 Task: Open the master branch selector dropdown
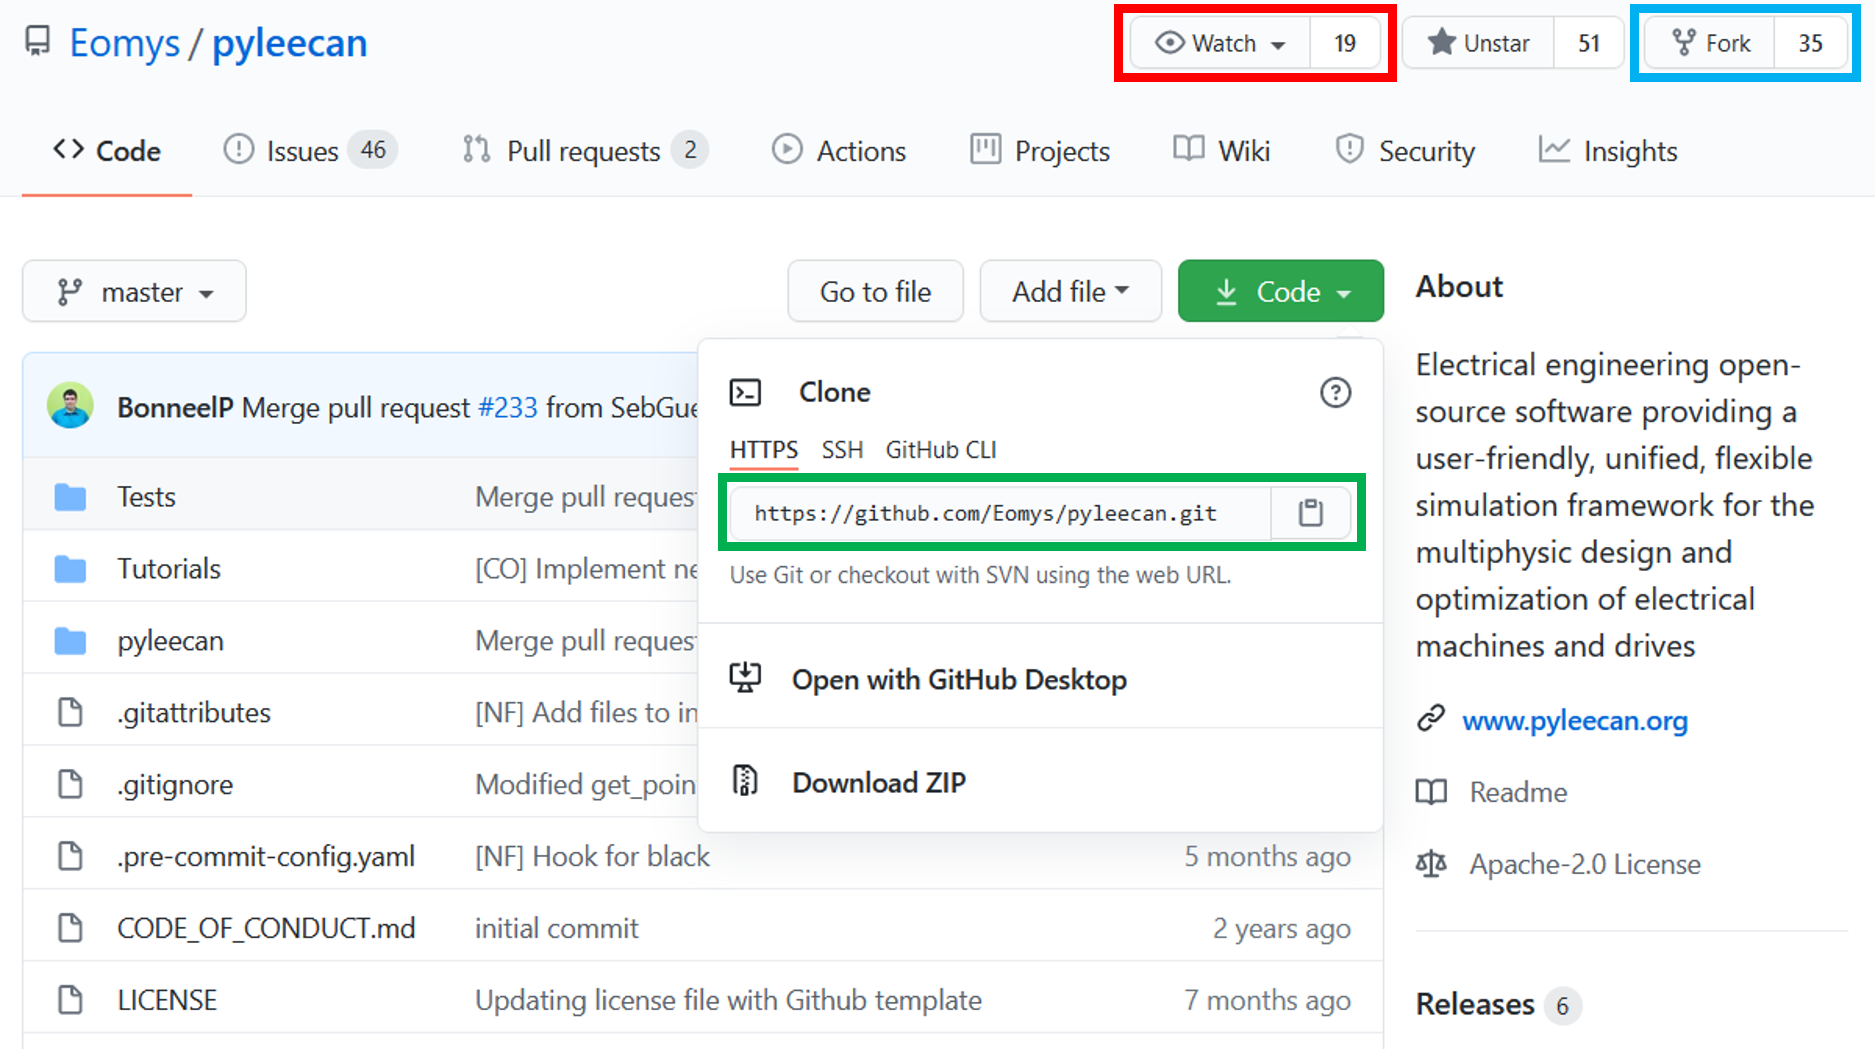point(134,291)
